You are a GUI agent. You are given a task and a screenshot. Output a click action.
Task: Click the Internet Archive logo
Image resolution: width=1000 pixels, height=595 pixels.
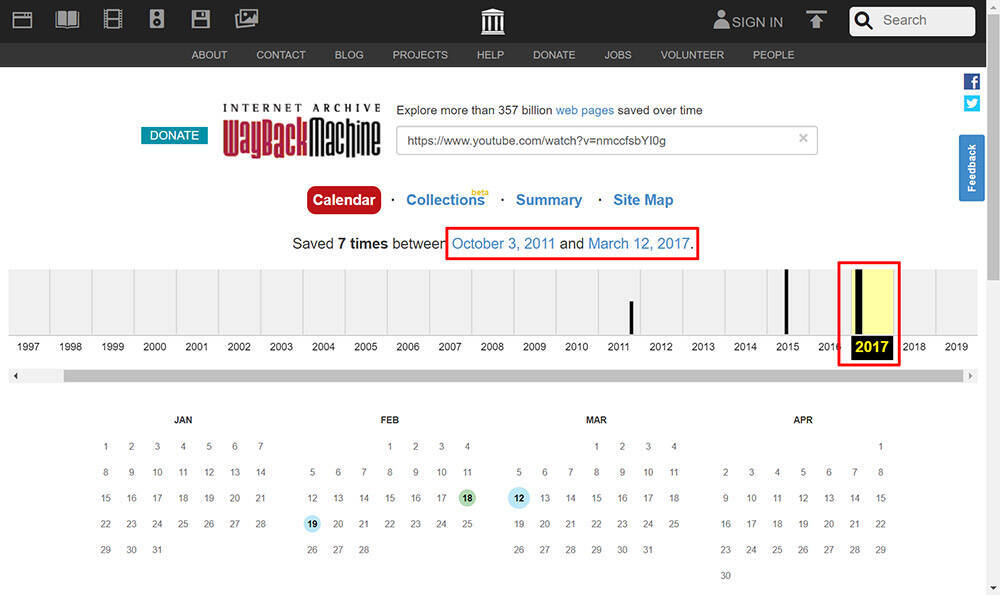click(493, 21)
